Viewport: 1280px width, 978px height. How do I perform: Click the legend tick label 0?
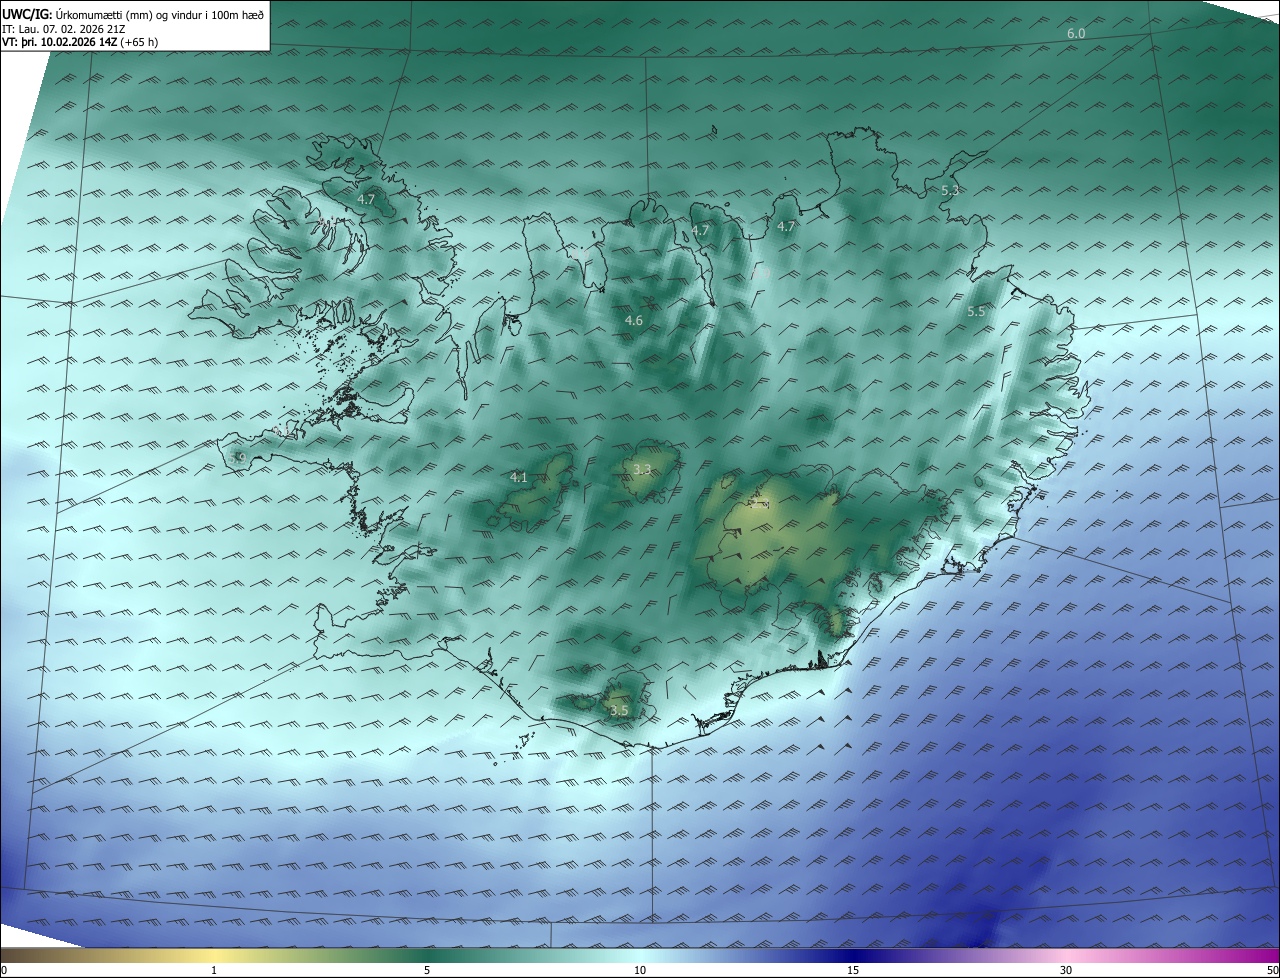point(4,970)
